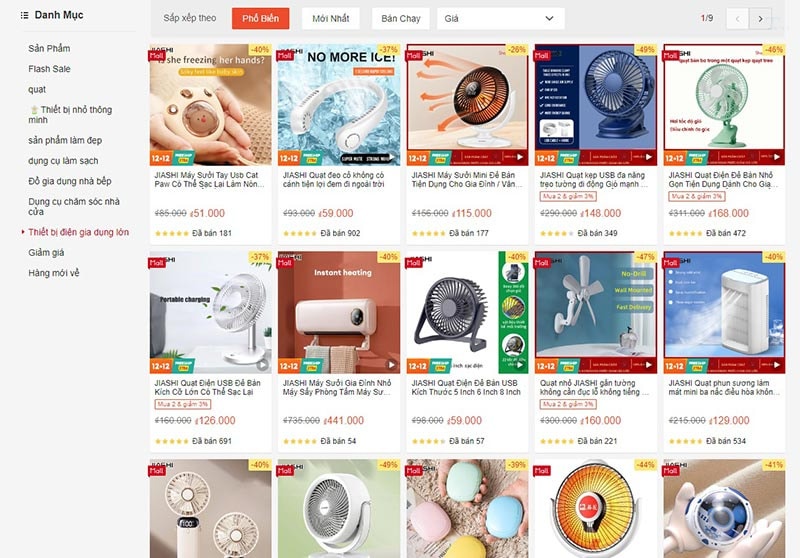Click Mua 2 & giảm 3% tag on USB fan
800x558 pixels.
[x=183, y=404]
